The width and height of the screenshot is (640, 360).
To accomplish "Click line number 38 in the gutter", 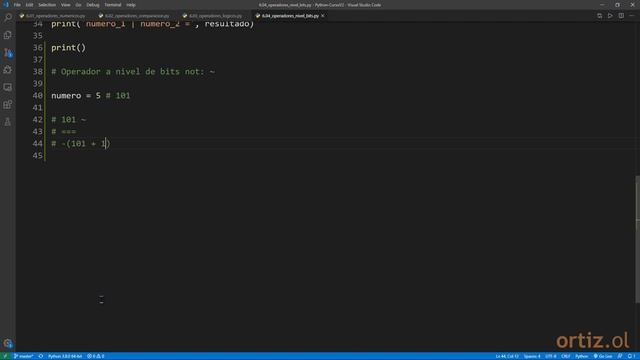I will (x=38, y=72).
